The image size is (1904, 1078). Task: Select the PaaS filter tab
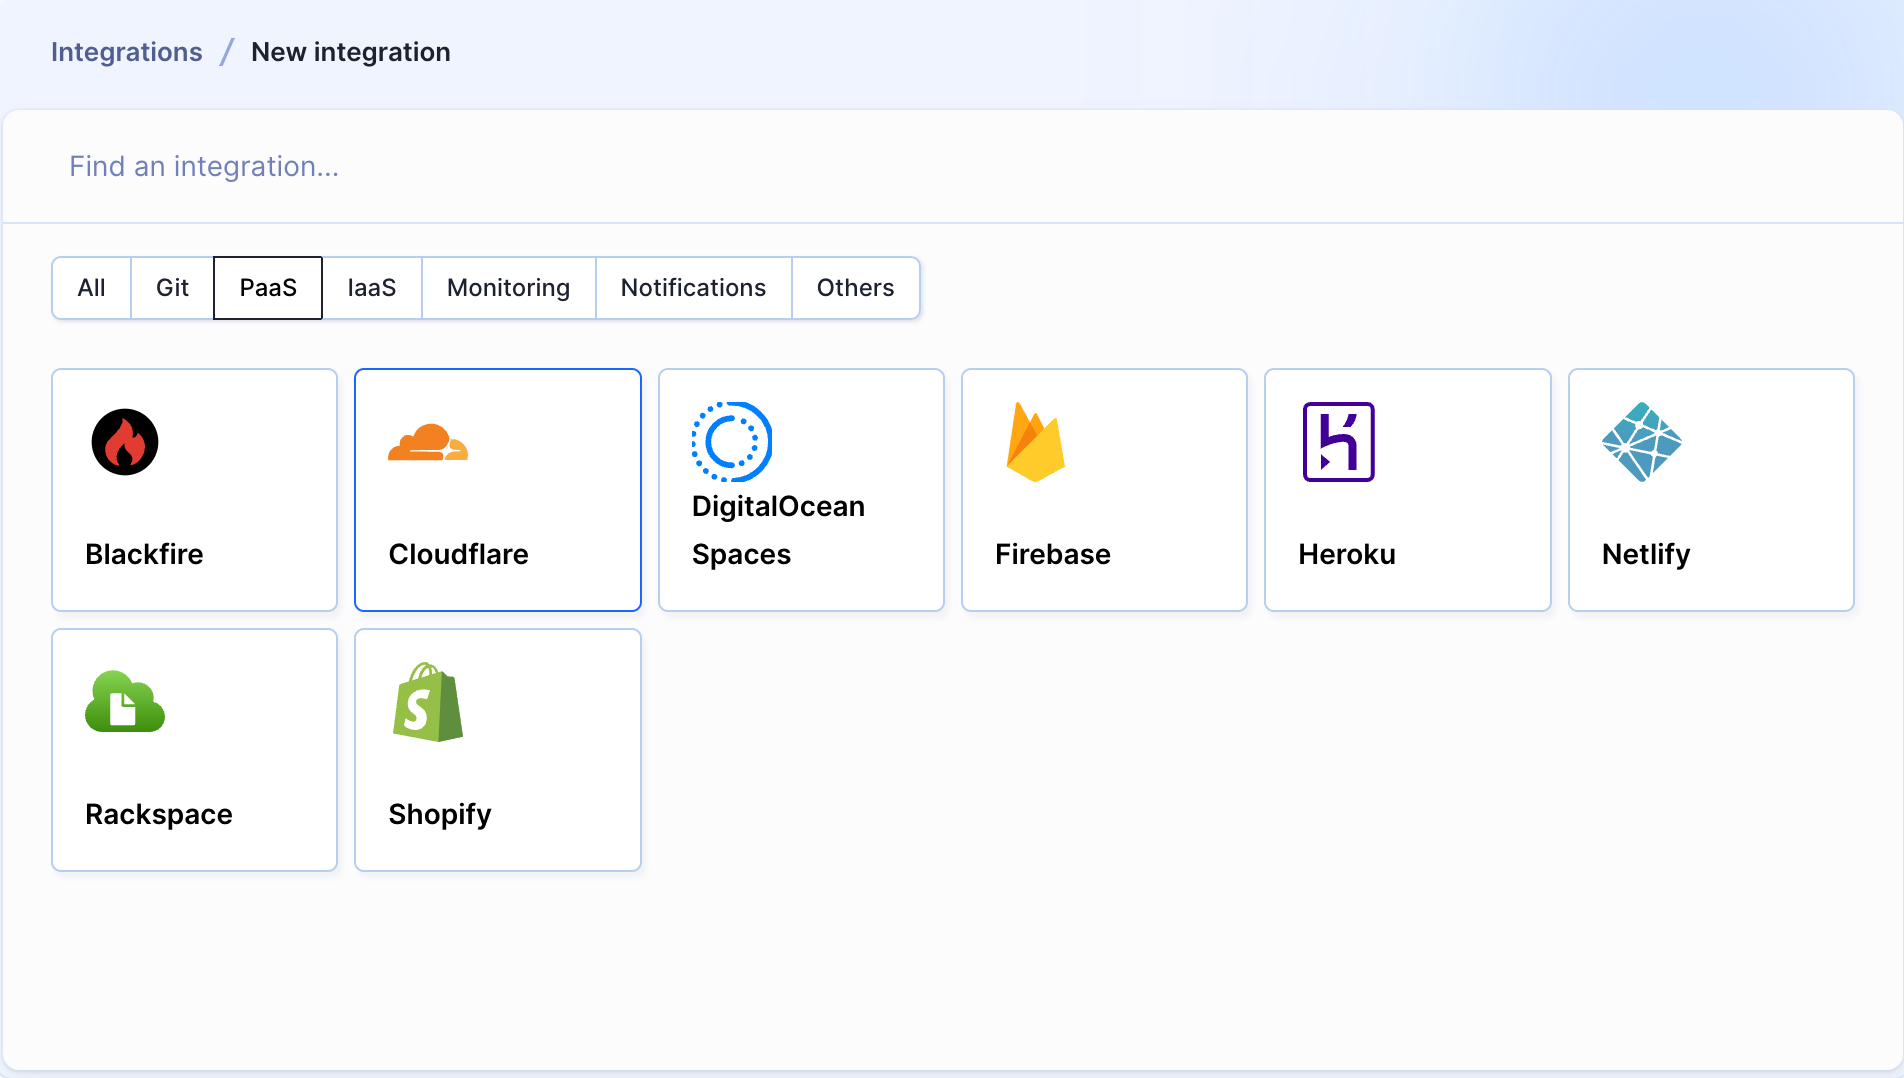[268, 288]
